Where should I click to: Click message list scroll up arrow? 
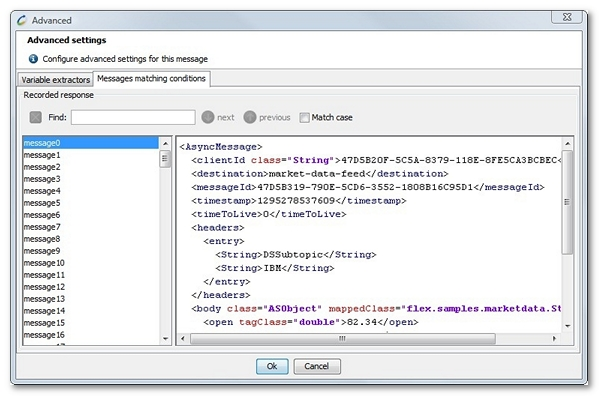tap(165, 144)
